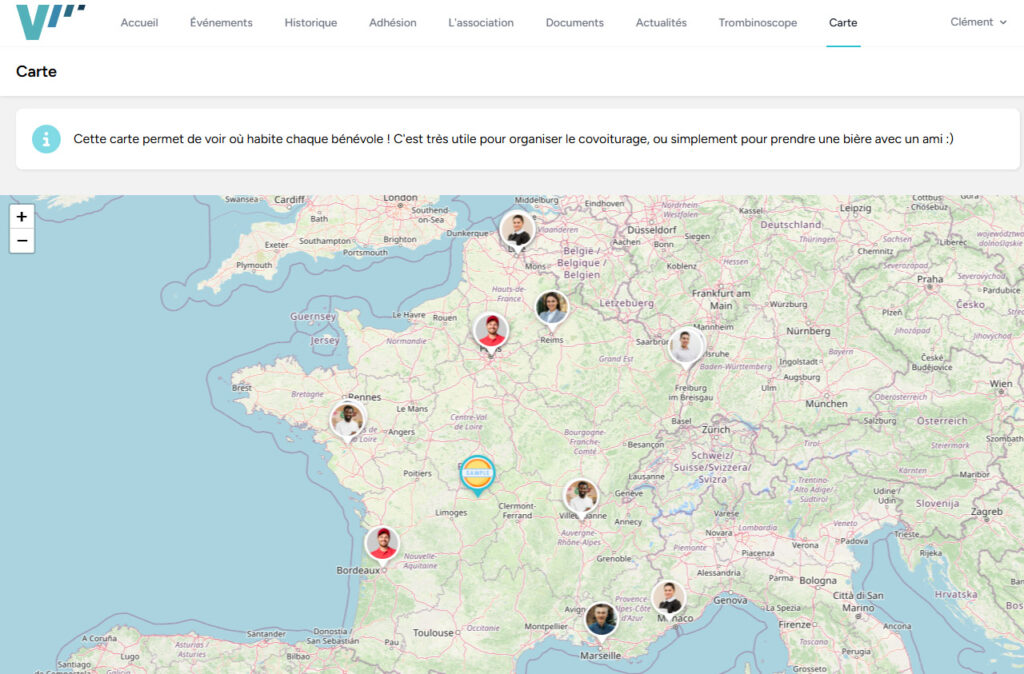
Task: Click the volunteer pin near Villeurbanne
Action: (581, 495)
